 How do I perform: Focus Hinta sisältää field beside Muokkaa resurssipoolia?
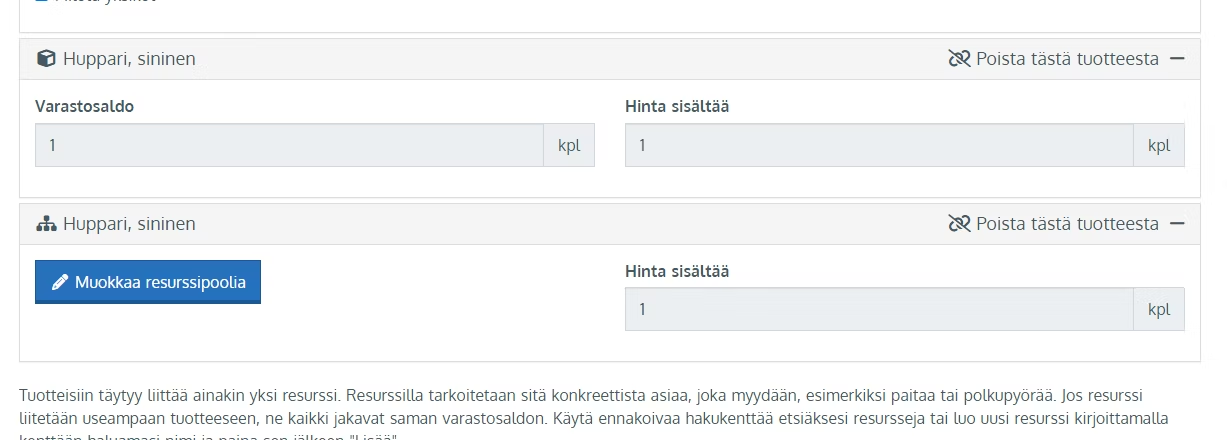pyautogui.click(x=880, y=309)
